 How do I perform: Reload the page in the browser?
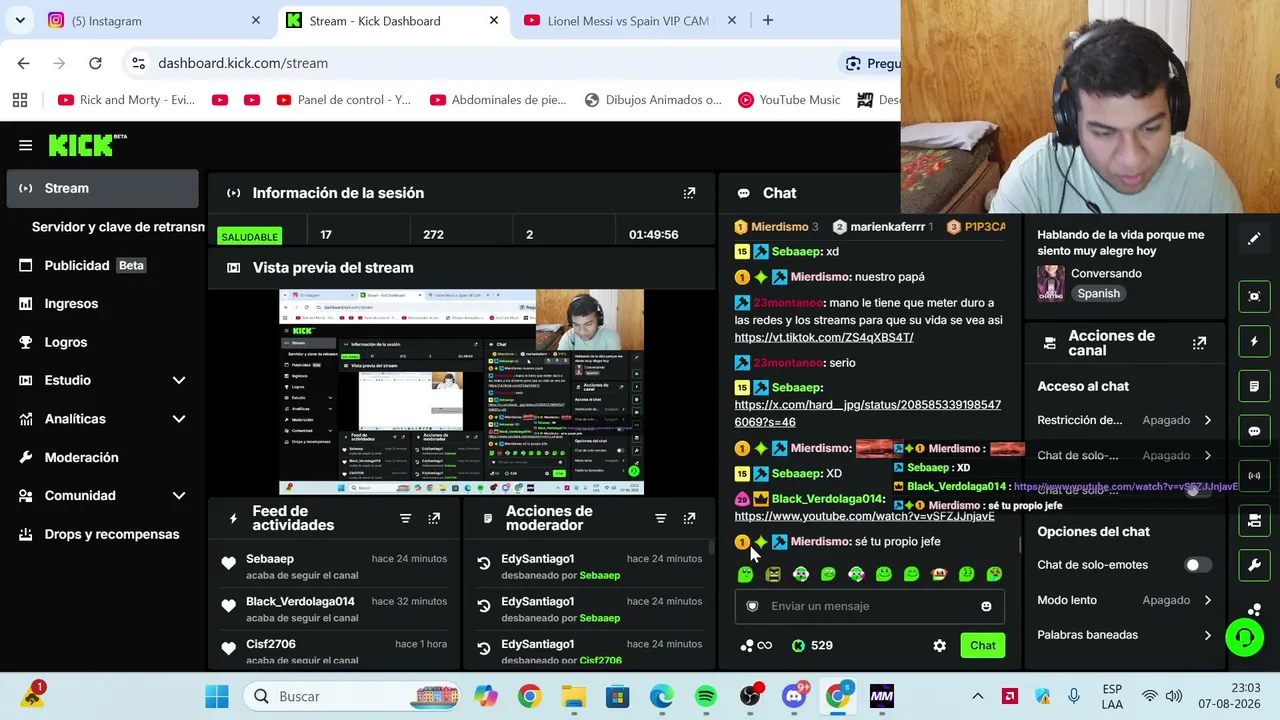tap(95, 63)
